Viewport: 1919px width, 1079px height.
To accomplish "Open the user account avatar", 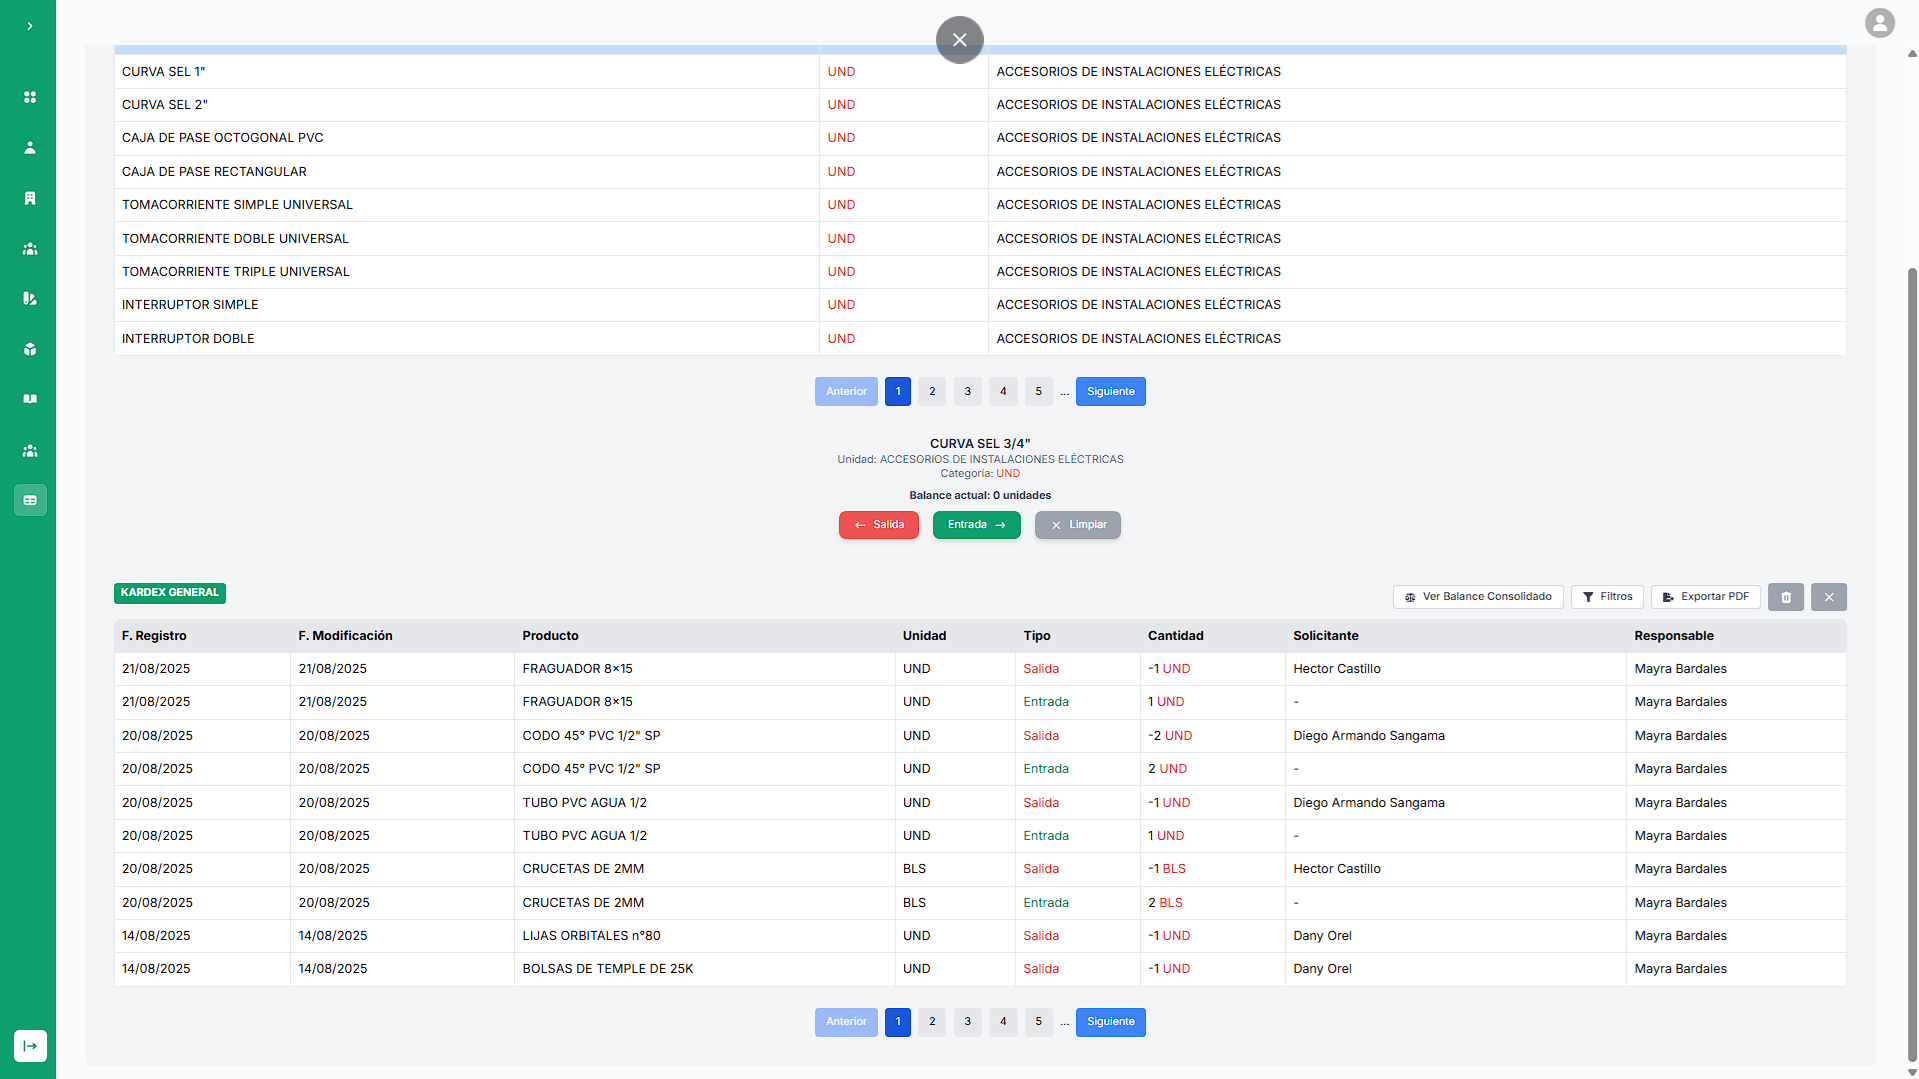I will point(1879,23).
